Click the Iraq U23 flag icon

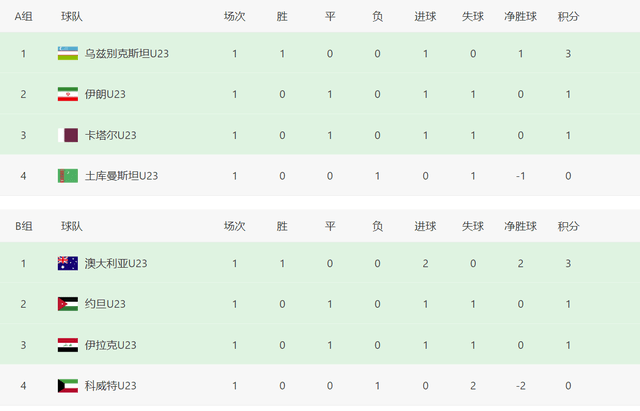[x=68, y=345]
